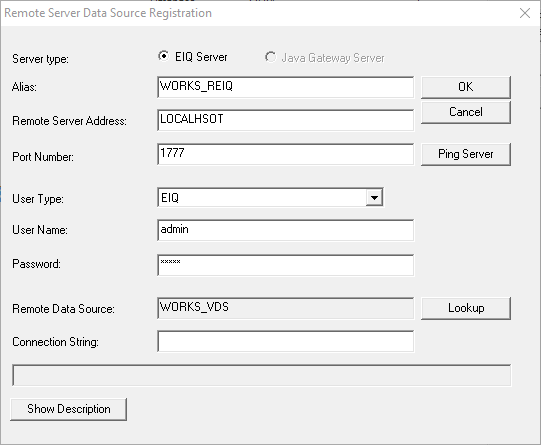Select the EIQ Server radio button

pyautogui.click(x=164, y=56)
